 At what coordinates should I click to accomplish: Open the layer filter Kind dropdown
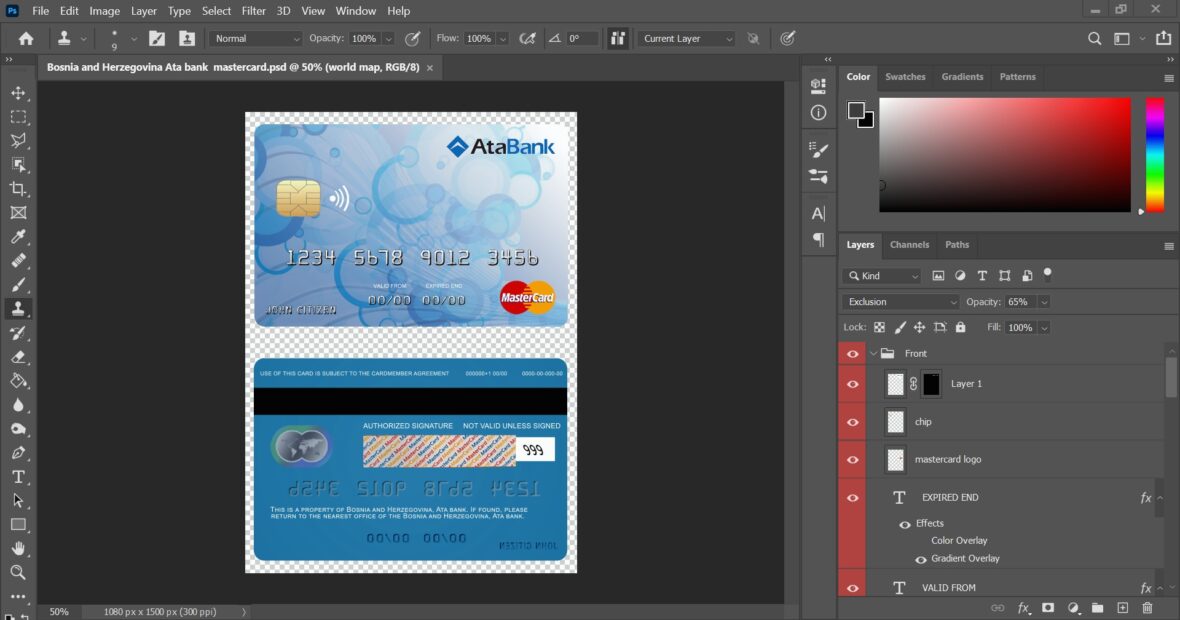[881, 276]
